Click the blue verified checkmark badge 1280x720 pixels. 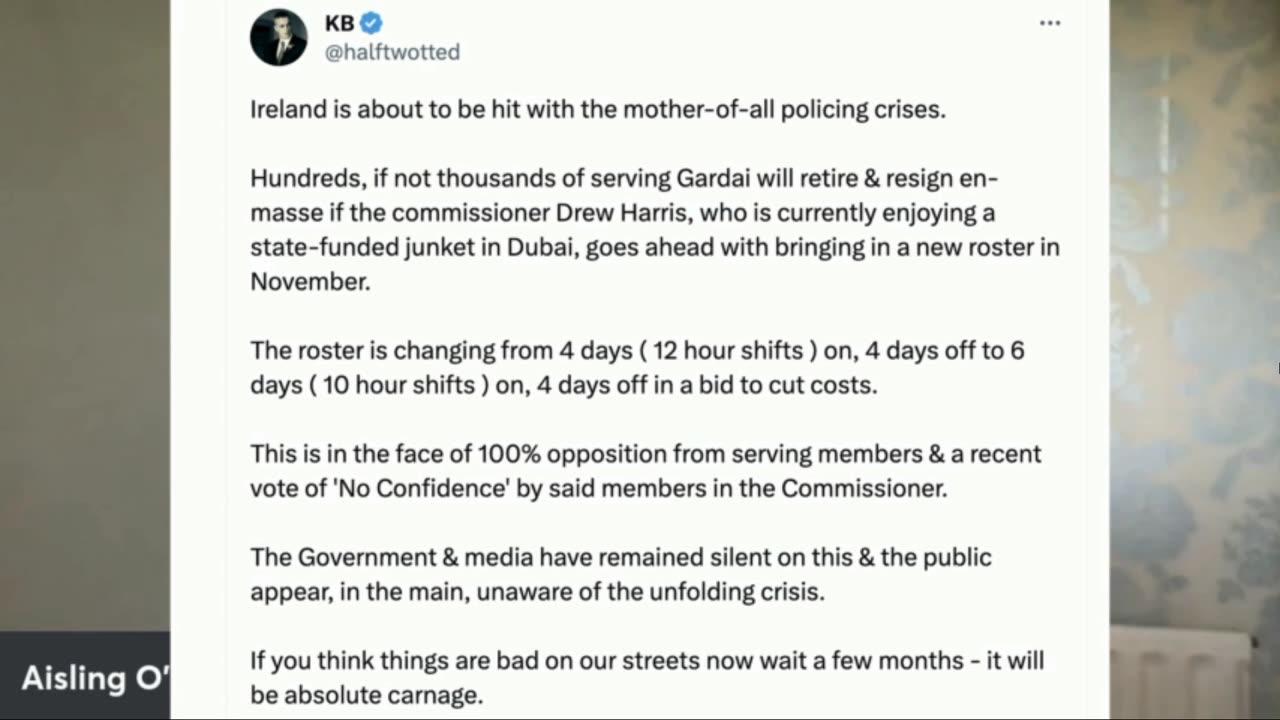coord(371,23)
